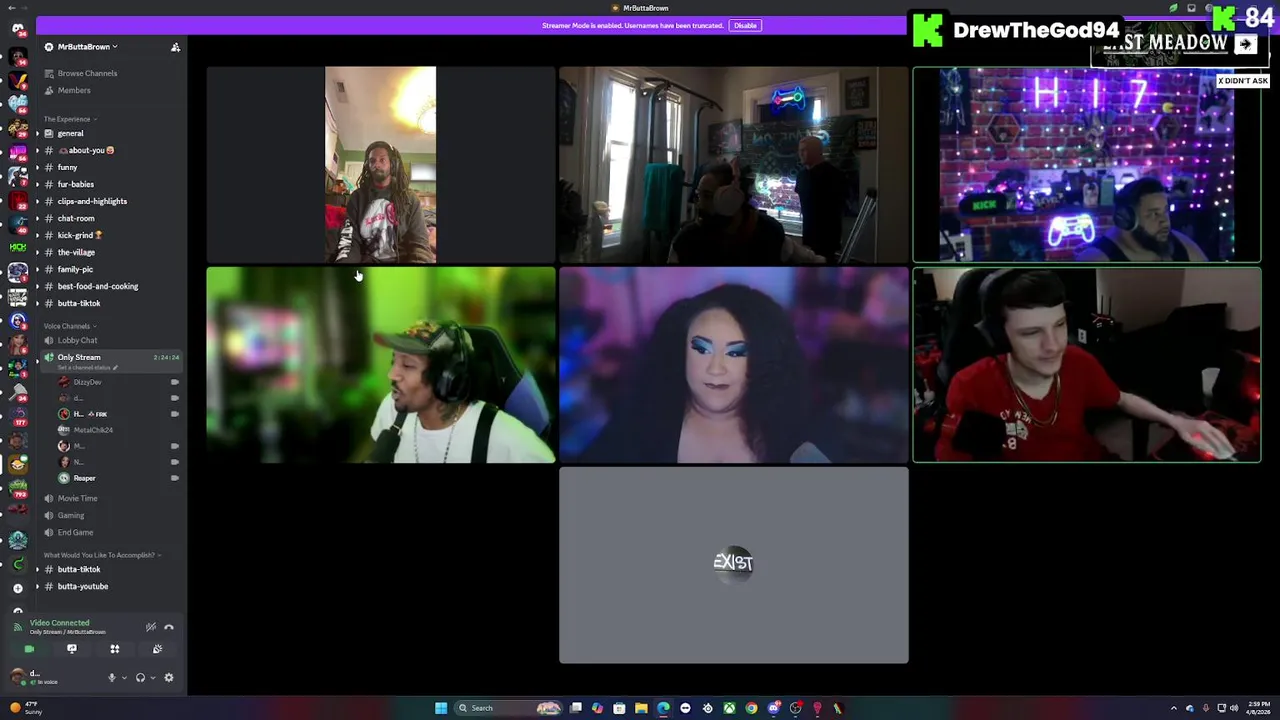1280x720 pixels.
Task: Select user MetalChik24 in voice list
Action: (x=93, y=430)
